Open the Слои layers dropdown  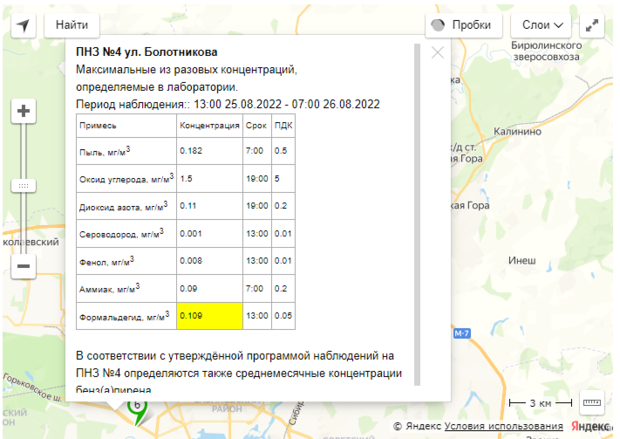point(543,25)
